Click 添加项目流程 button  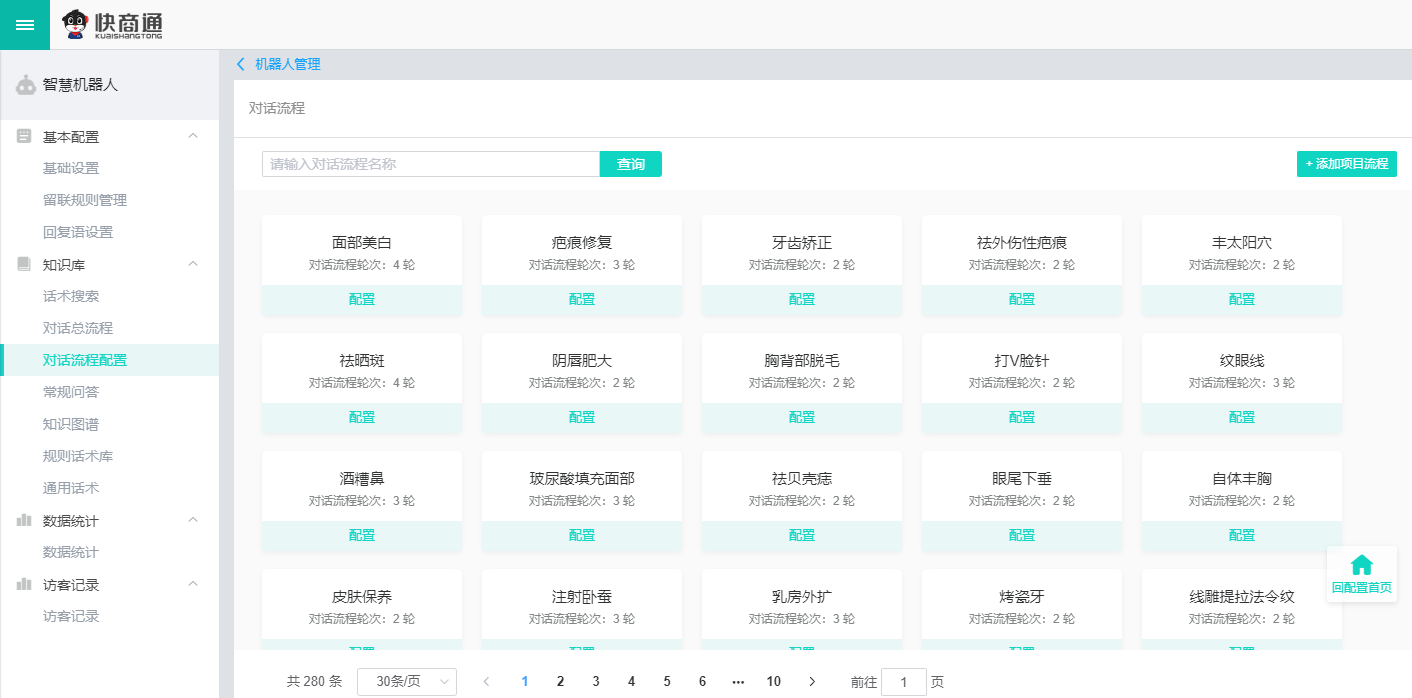(x=1346, y=164)
